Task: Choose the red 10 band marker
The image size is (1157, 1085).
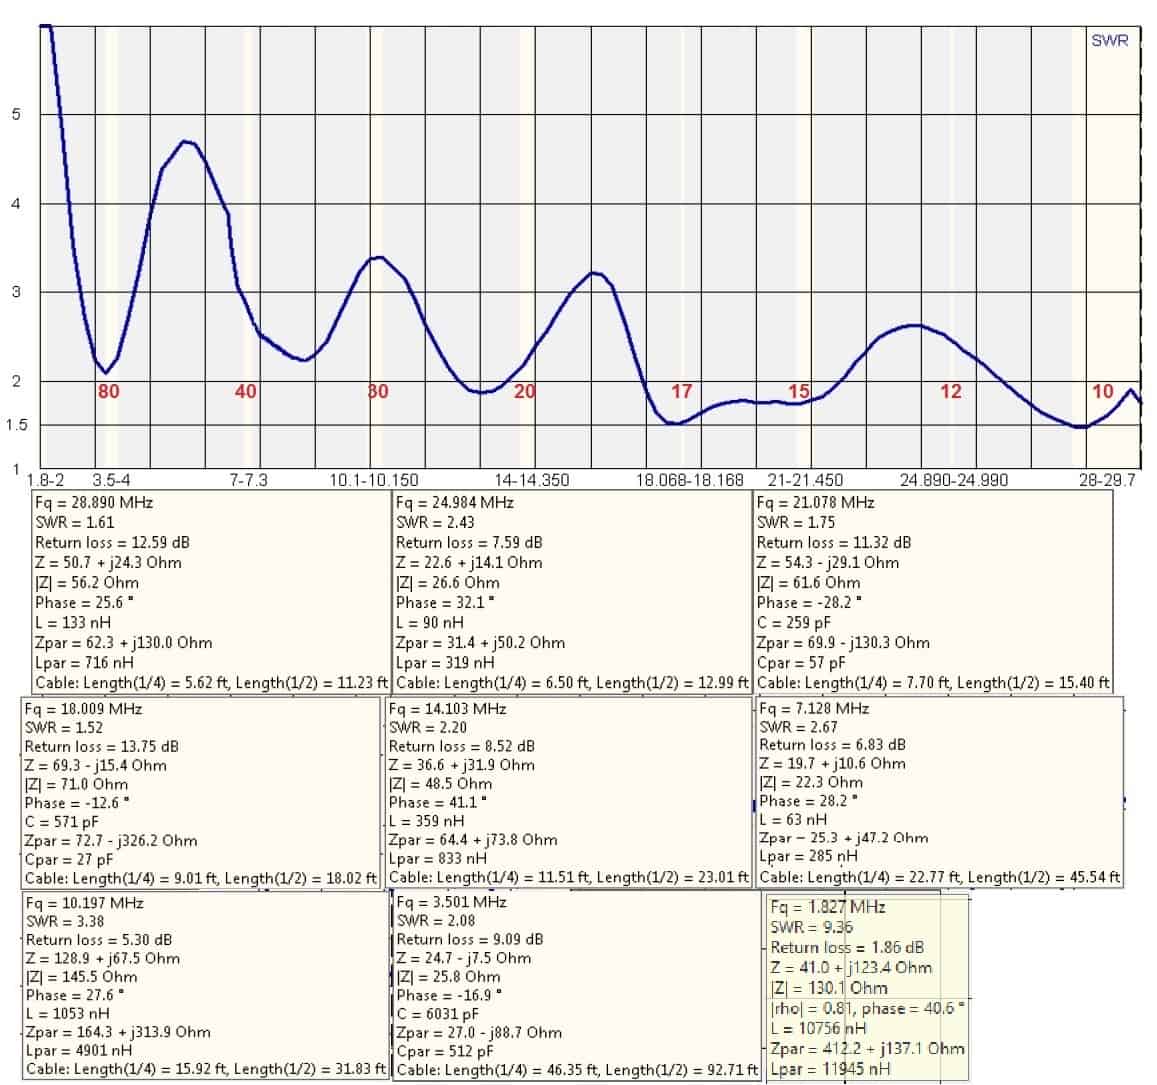Action: tap(1102, 391)
